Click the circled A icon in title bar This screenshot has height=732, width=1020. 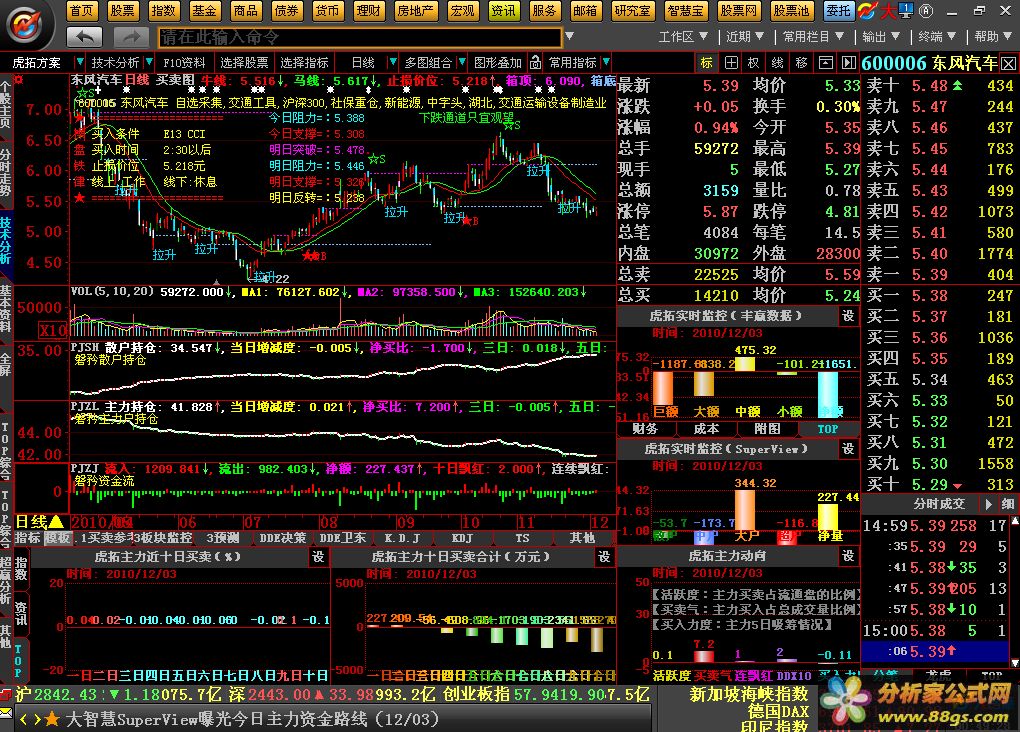coord(926,10)
